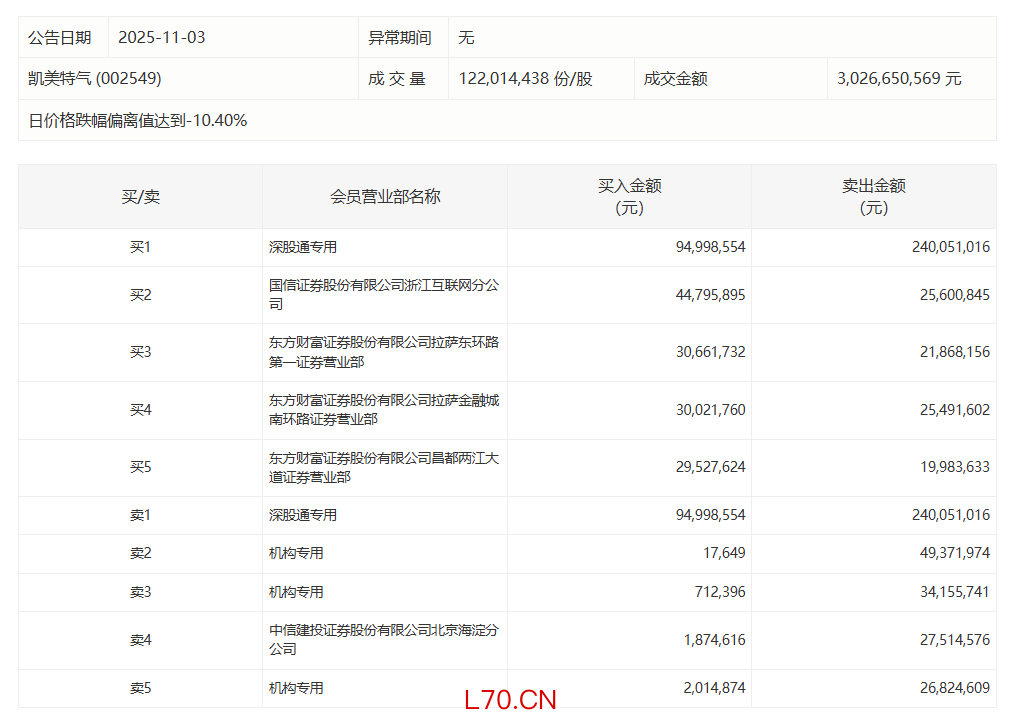Click the 会员营业部名称 column header
This screenshot has height=720, width=1021.
point(385,197)
